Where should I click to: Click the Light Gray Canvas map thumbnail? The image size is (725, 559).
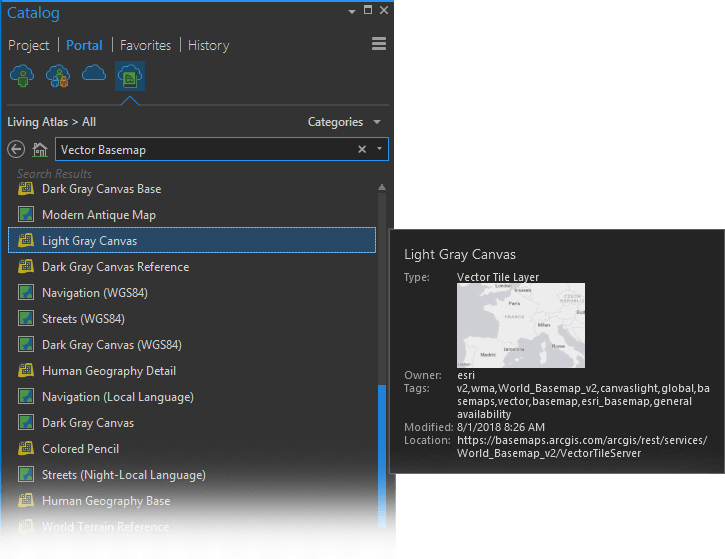(x=520, y=325)
